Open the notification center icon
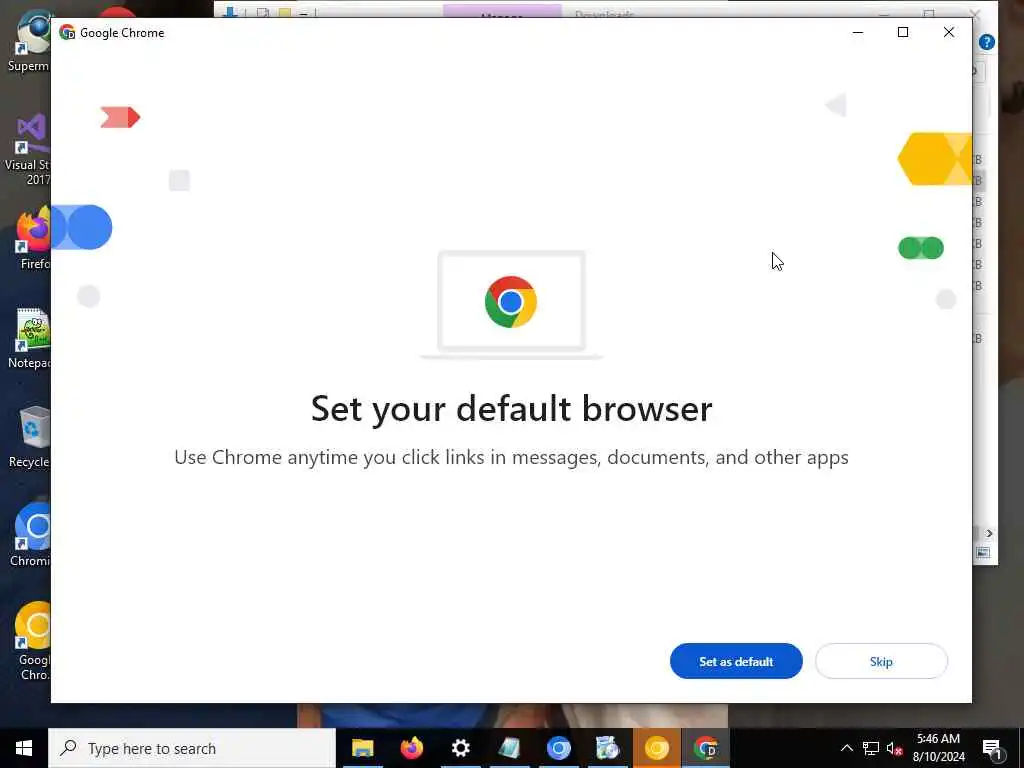This screenshot has width=1024, height=768. (x=992, y=749)
